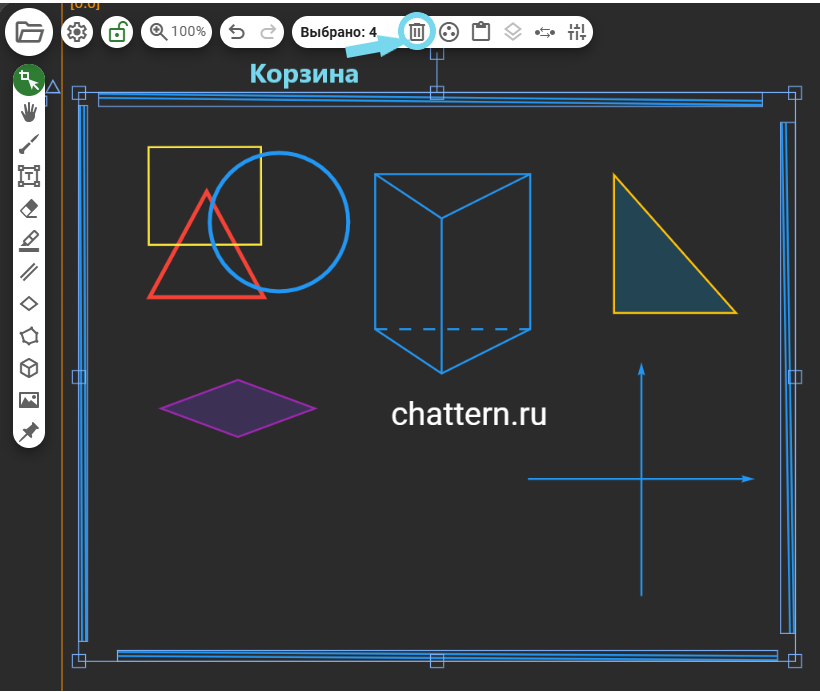Delete selection with the trash bin icon
This screenshot has height=692, width=820.
[417, 32]
